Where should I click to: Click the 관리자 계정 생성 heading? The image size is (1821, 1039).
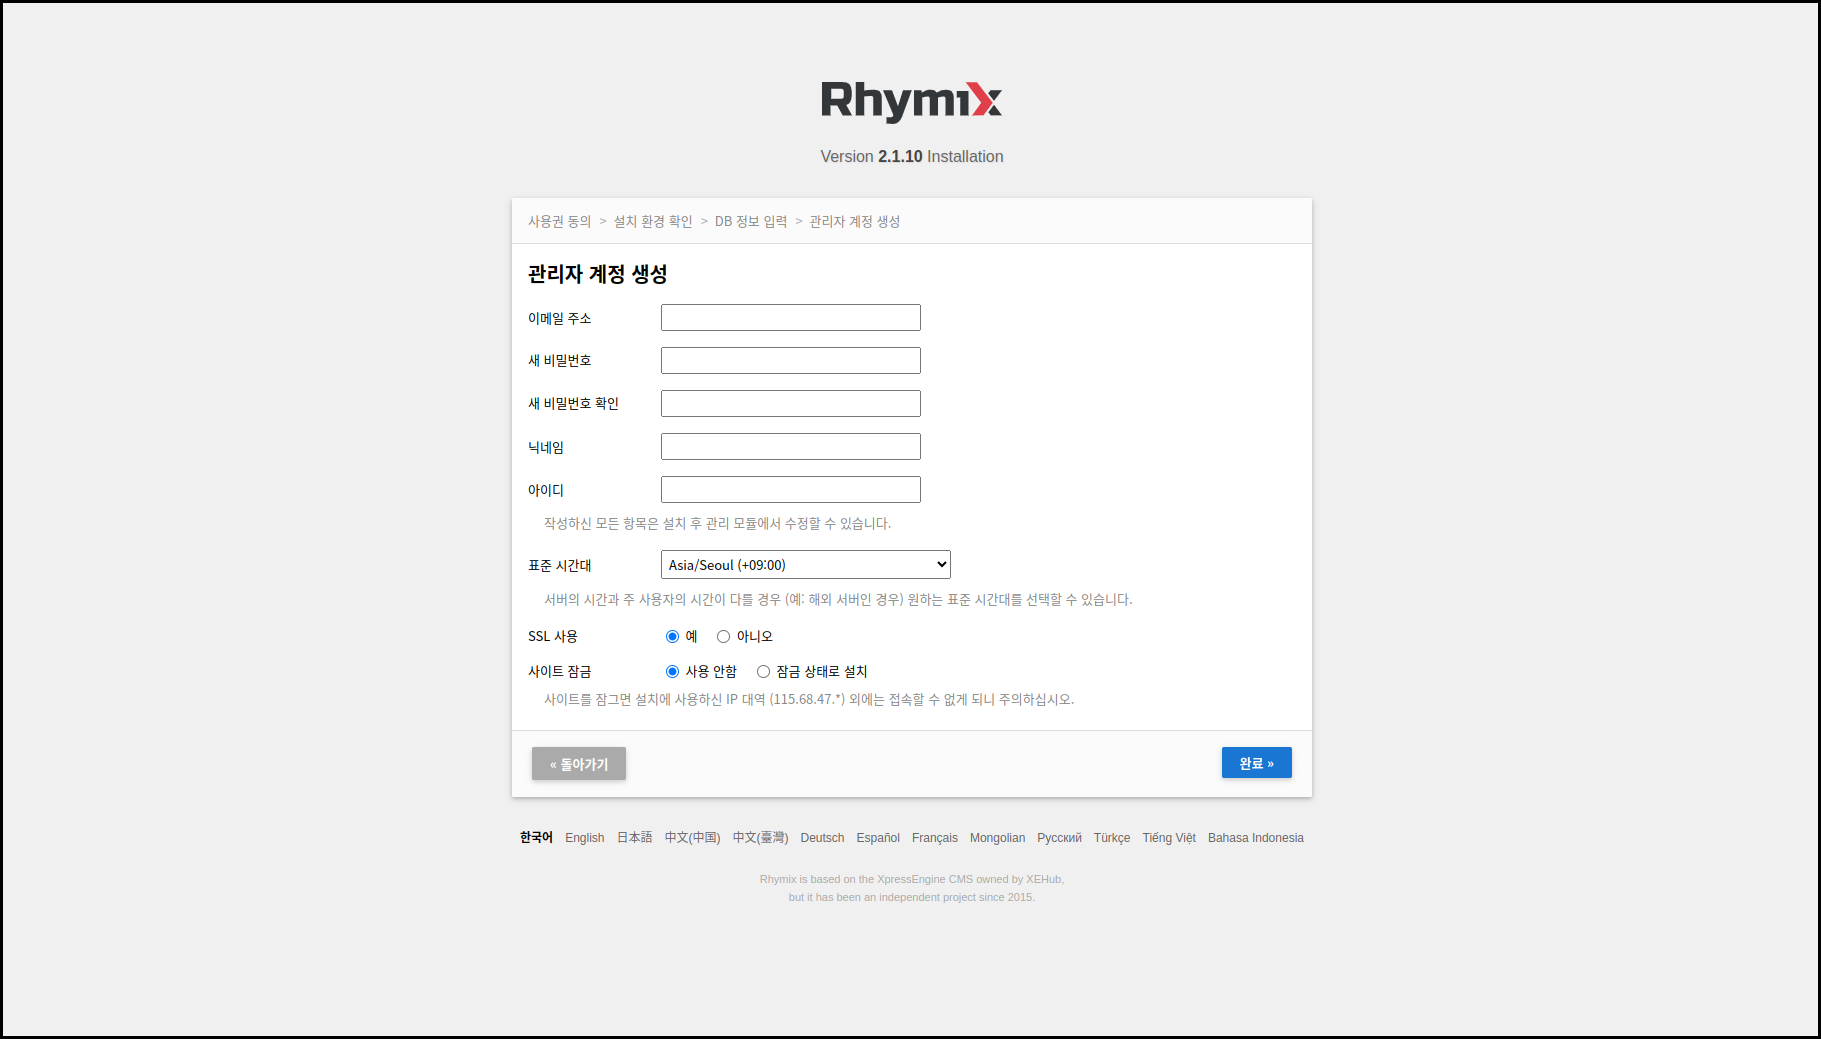598,274
